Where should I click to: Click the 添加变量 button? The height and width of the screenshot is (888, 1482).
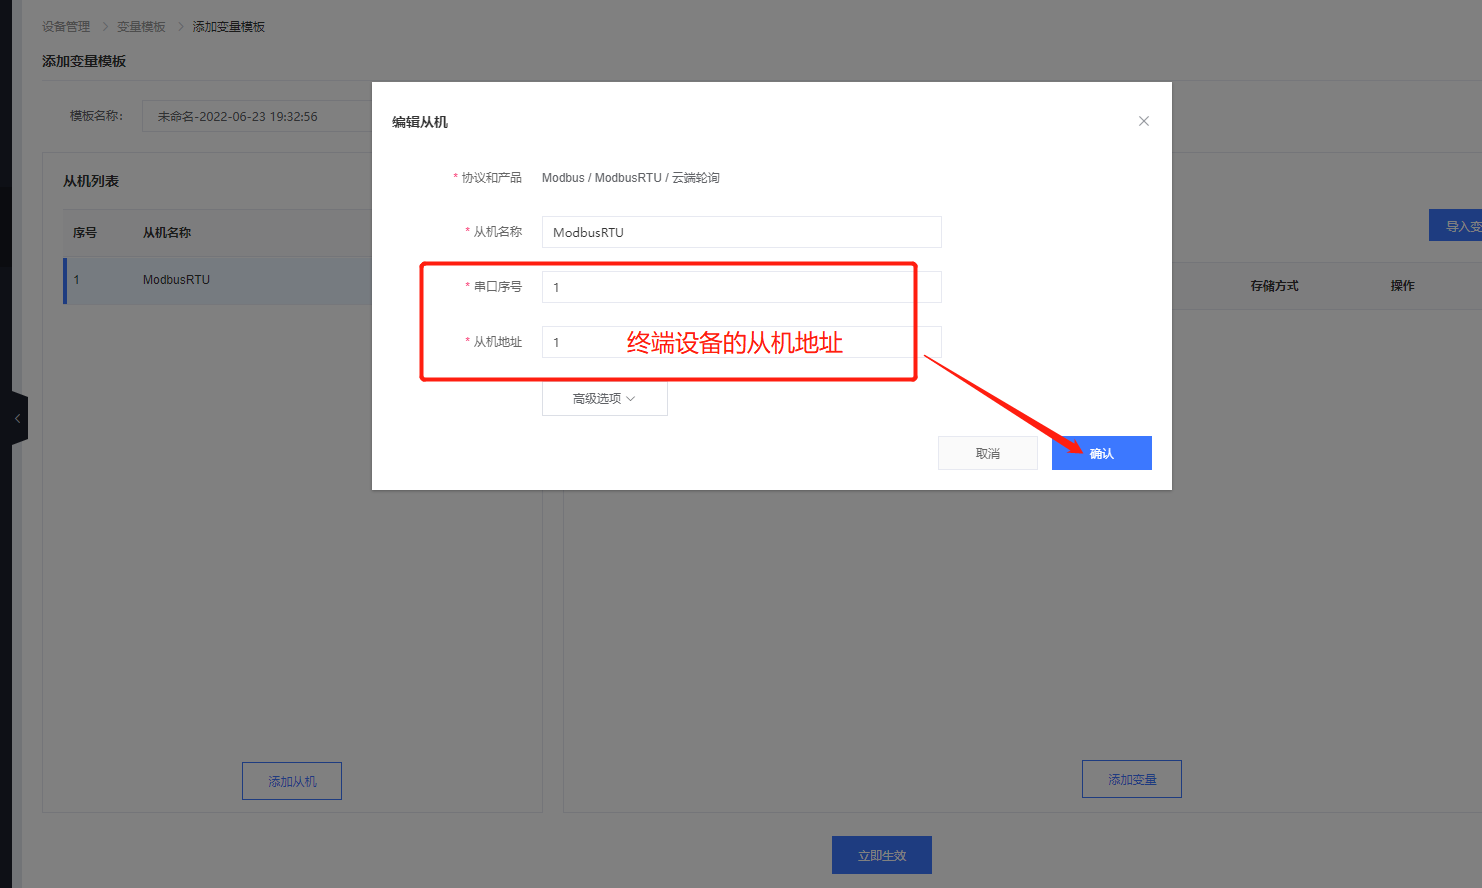(1131, 779)
